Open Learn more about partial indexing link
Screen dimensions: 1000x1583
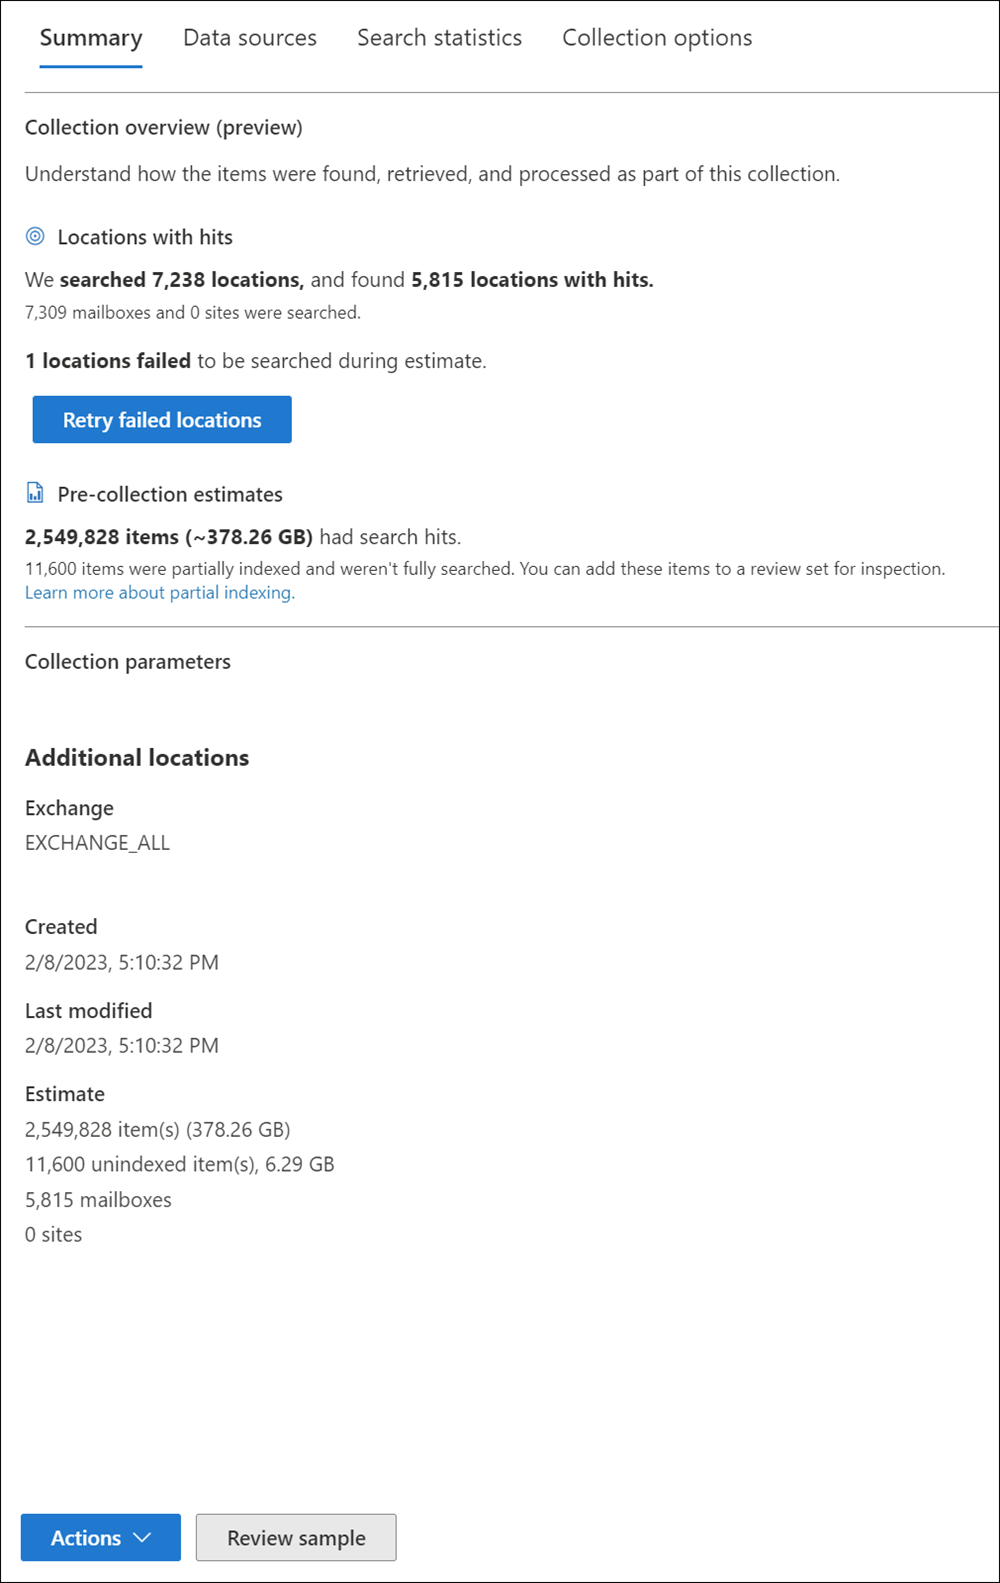pos(160,592)
